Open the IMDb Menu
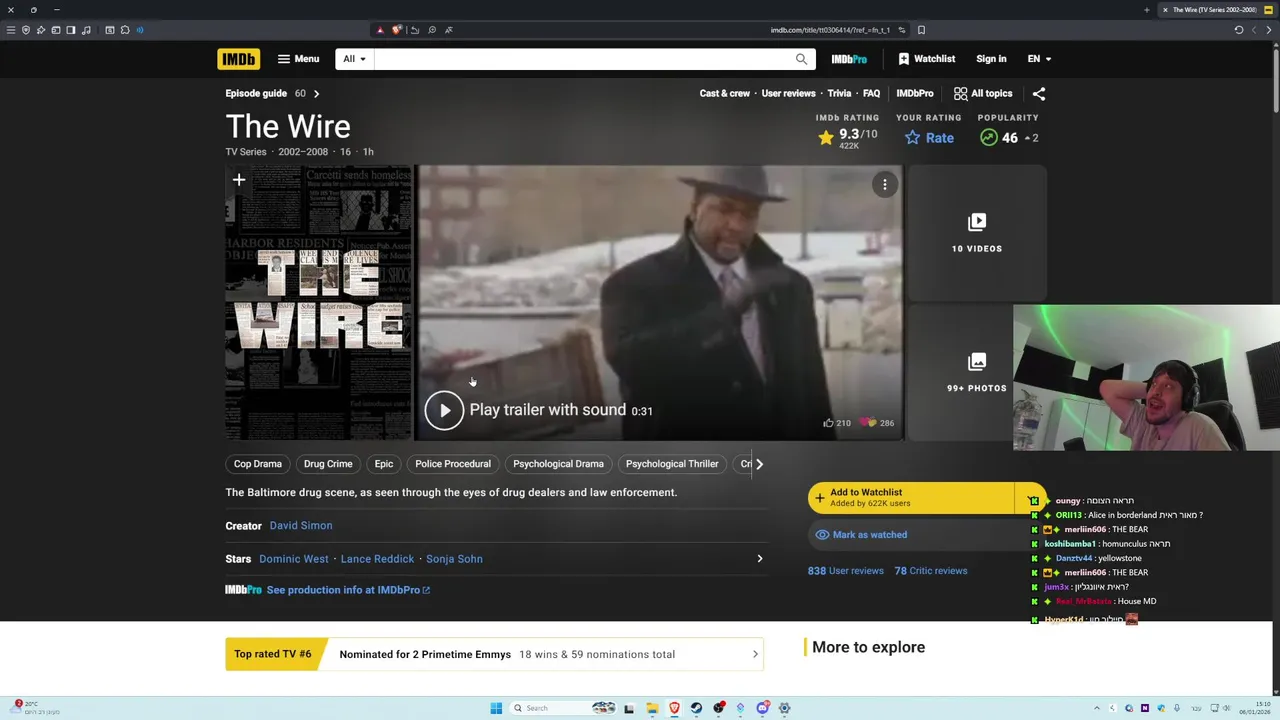The height and width of the screenshot is (720, 1280). pyautogui.click(x=298, y=59)
